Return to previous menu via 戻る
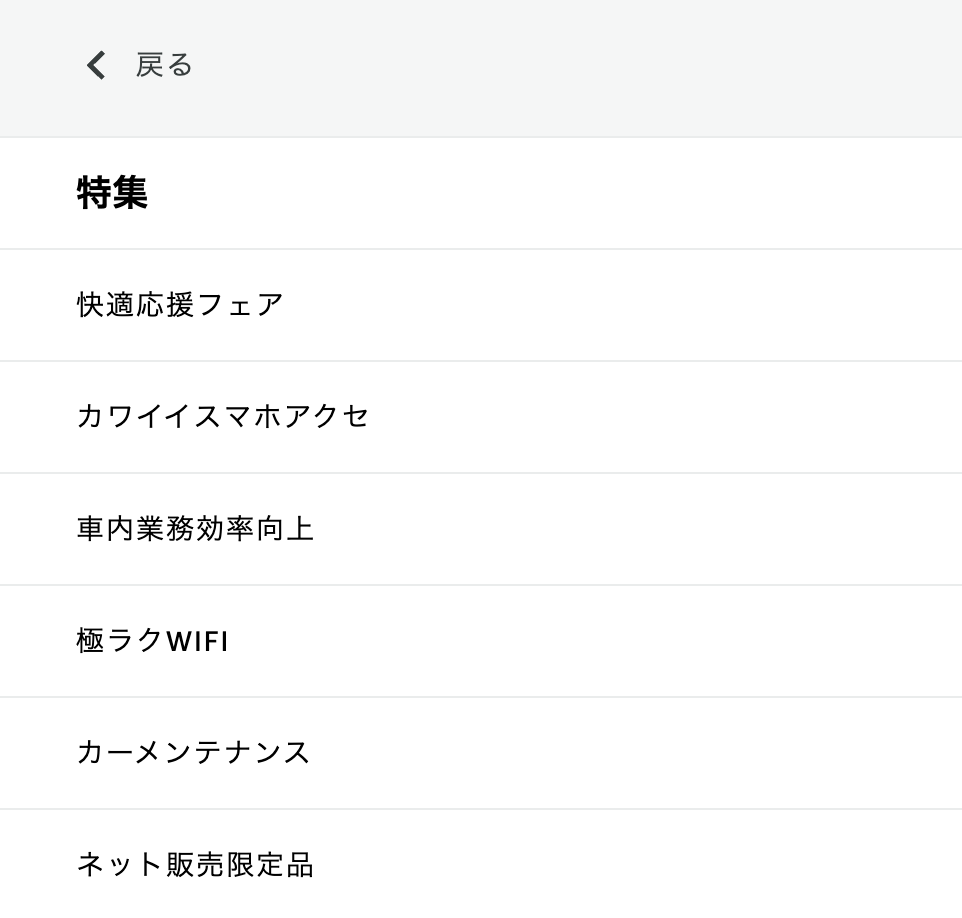The height and width of the screenshot is (918, 962). click(x=164, y=65)
